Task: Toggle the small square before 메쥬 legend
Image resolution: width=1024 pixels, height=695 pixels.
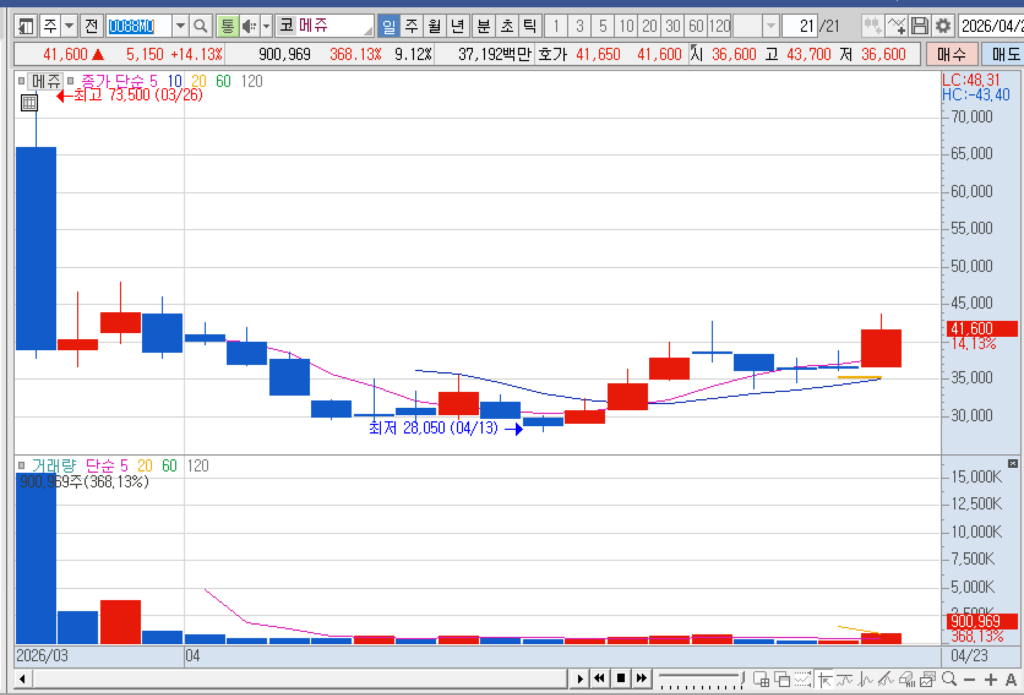Action: pos(21,81)
